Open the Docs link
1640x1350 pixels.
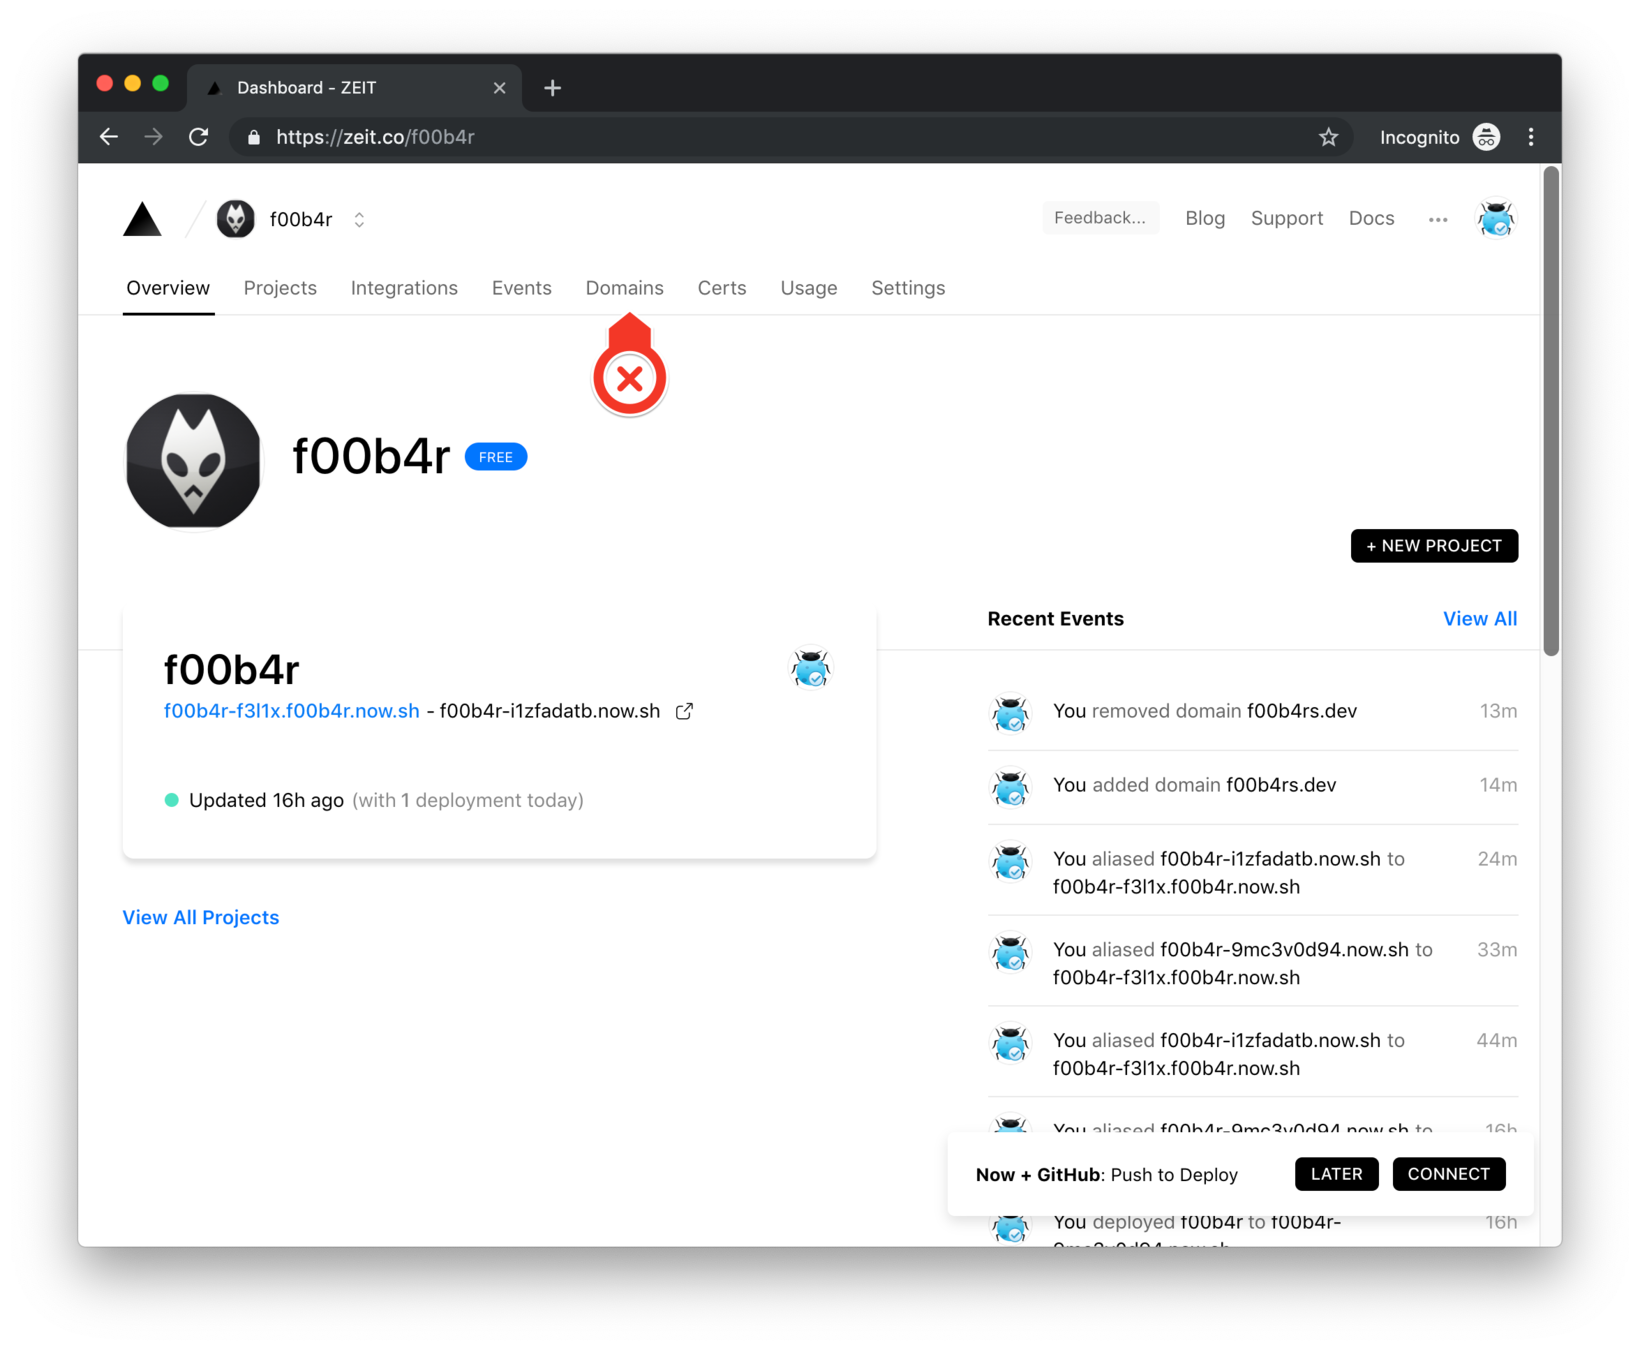pyautogui.click(x=1371, y=218)
